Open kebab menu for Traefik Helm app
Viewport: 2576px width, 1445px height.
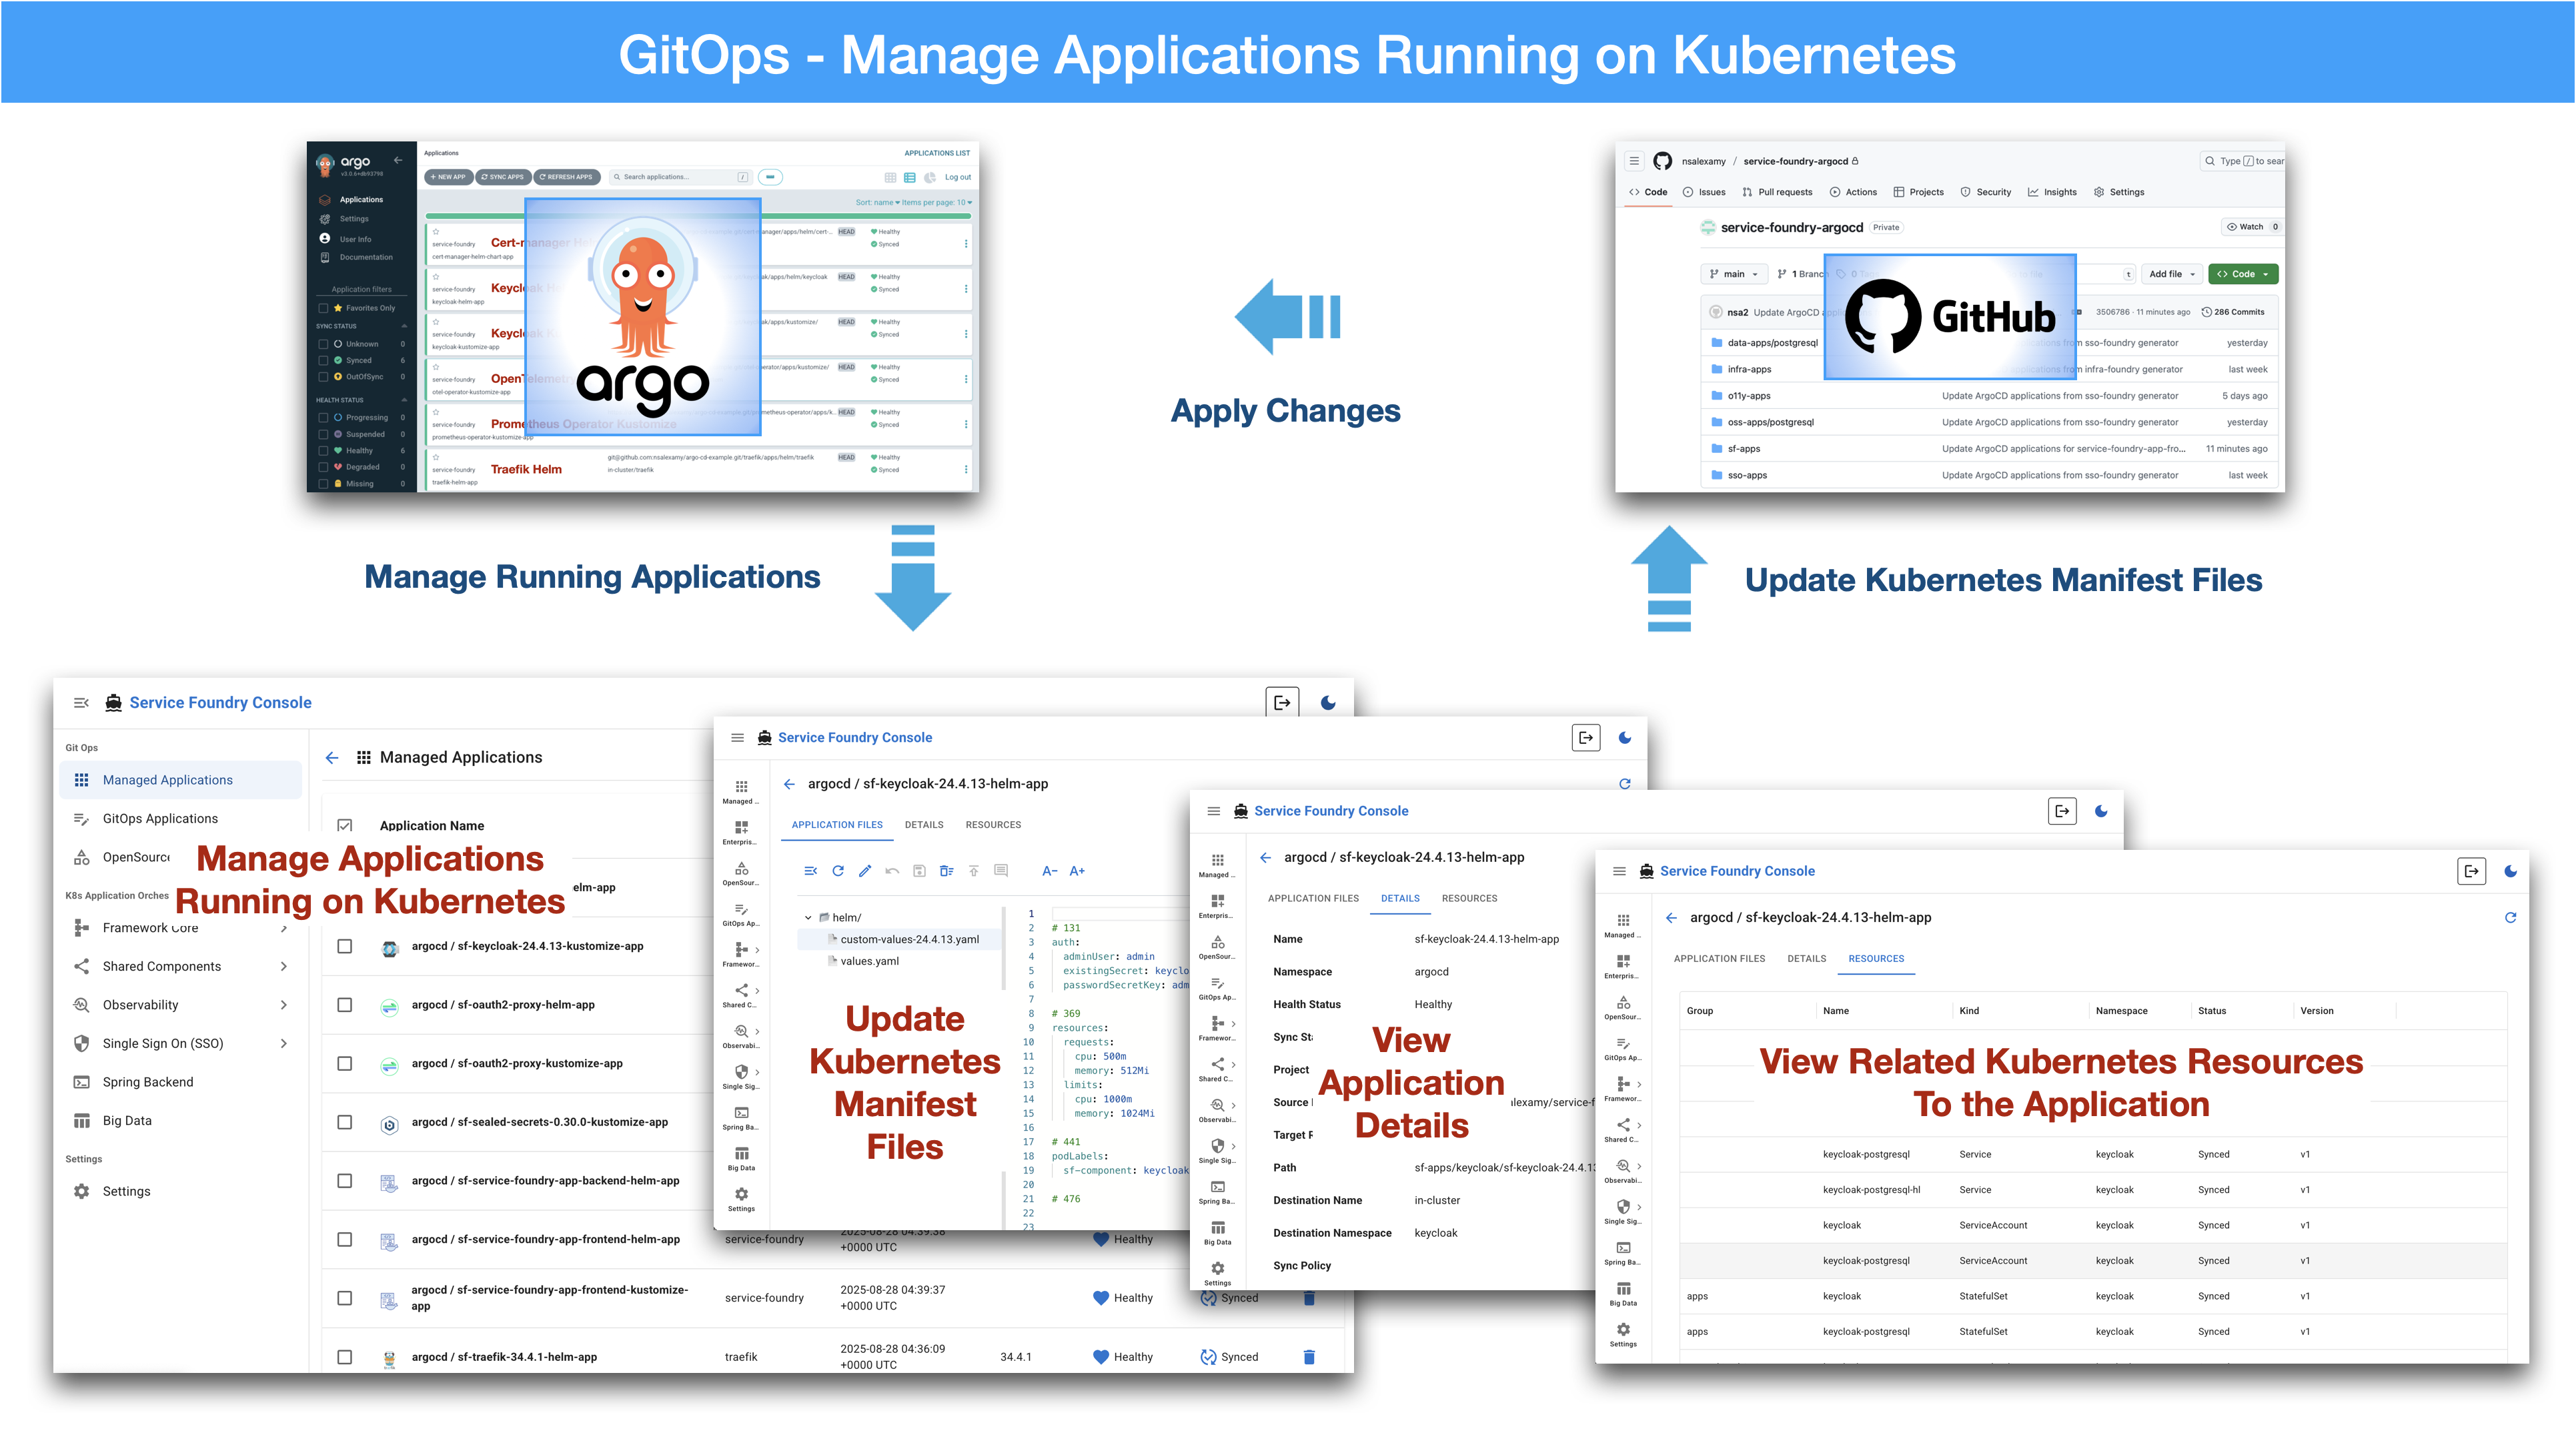[966, 469]
